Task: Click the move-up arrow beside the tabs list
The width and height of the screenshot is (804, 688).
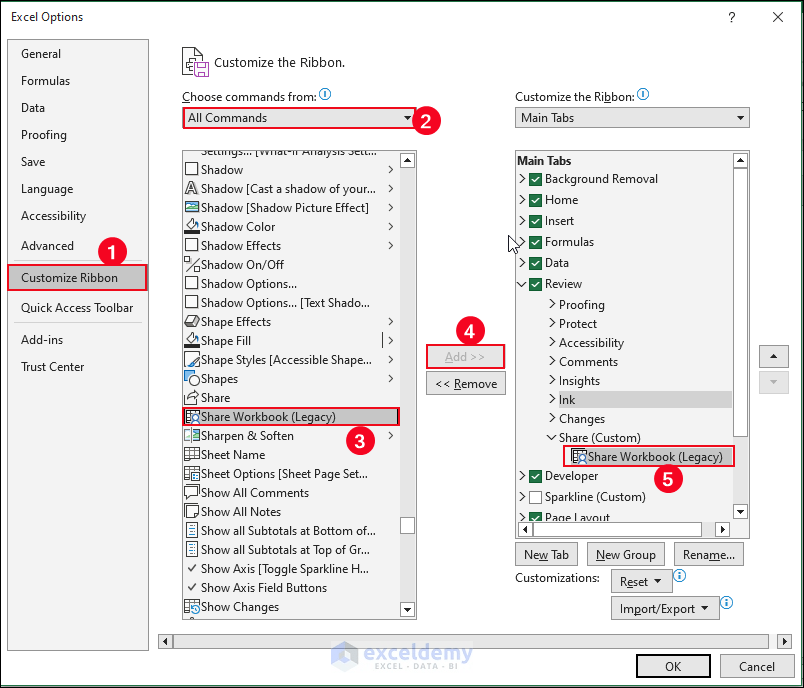Action: [773, 356]
